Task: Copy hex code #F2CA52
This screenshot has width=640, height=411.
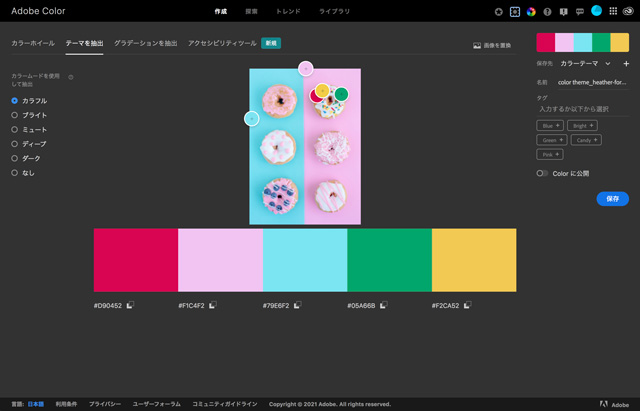Action: [467, 305]
